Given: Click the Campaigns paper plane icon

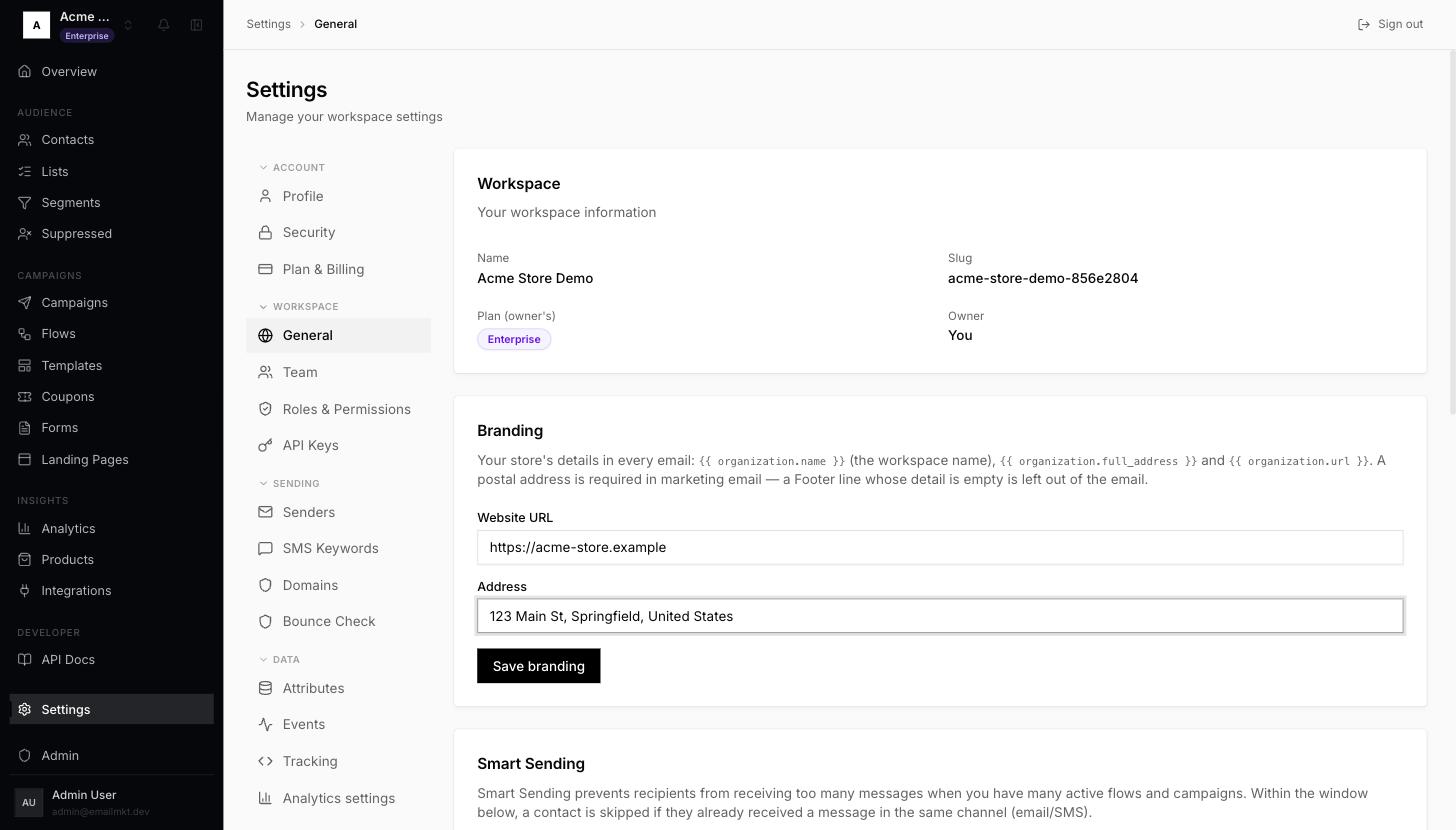Looking at the screenshot, I should pos(25,303).
